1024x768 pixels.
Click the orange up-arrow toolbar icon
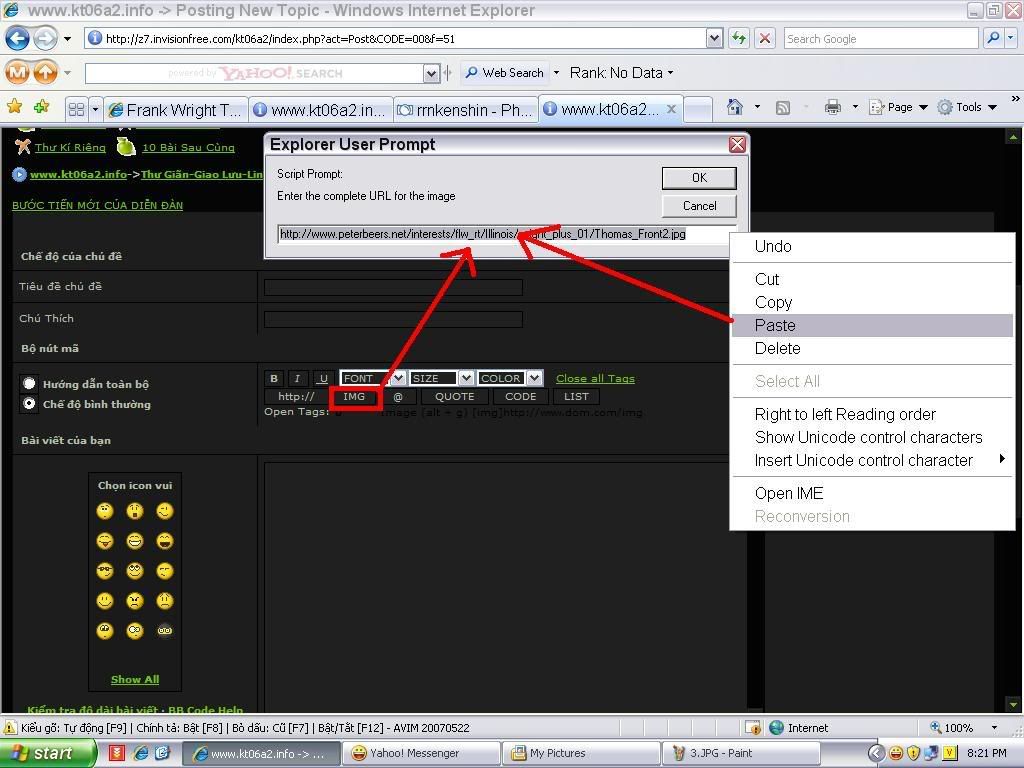[45, 72]
